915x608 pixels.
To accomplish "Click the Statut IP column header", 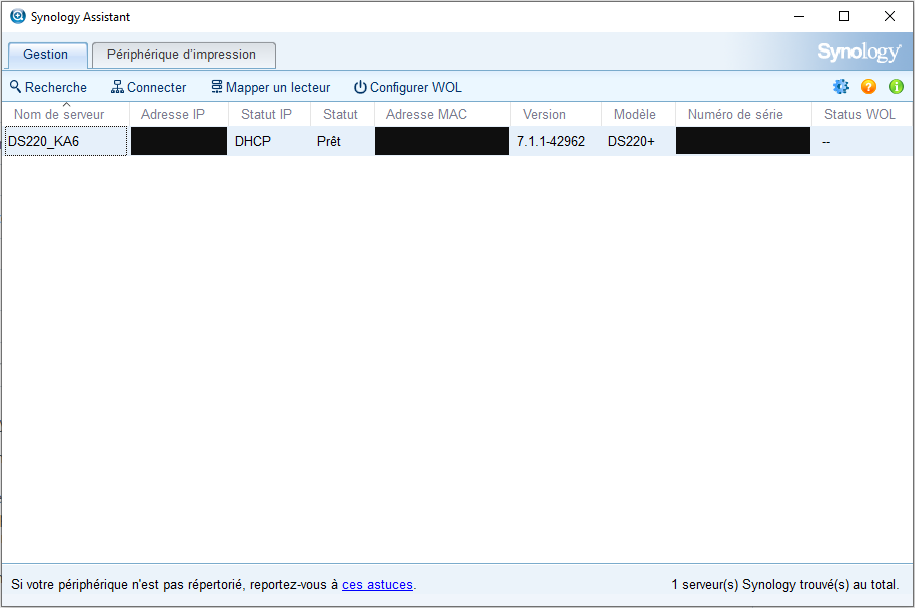I will [266, 115].
